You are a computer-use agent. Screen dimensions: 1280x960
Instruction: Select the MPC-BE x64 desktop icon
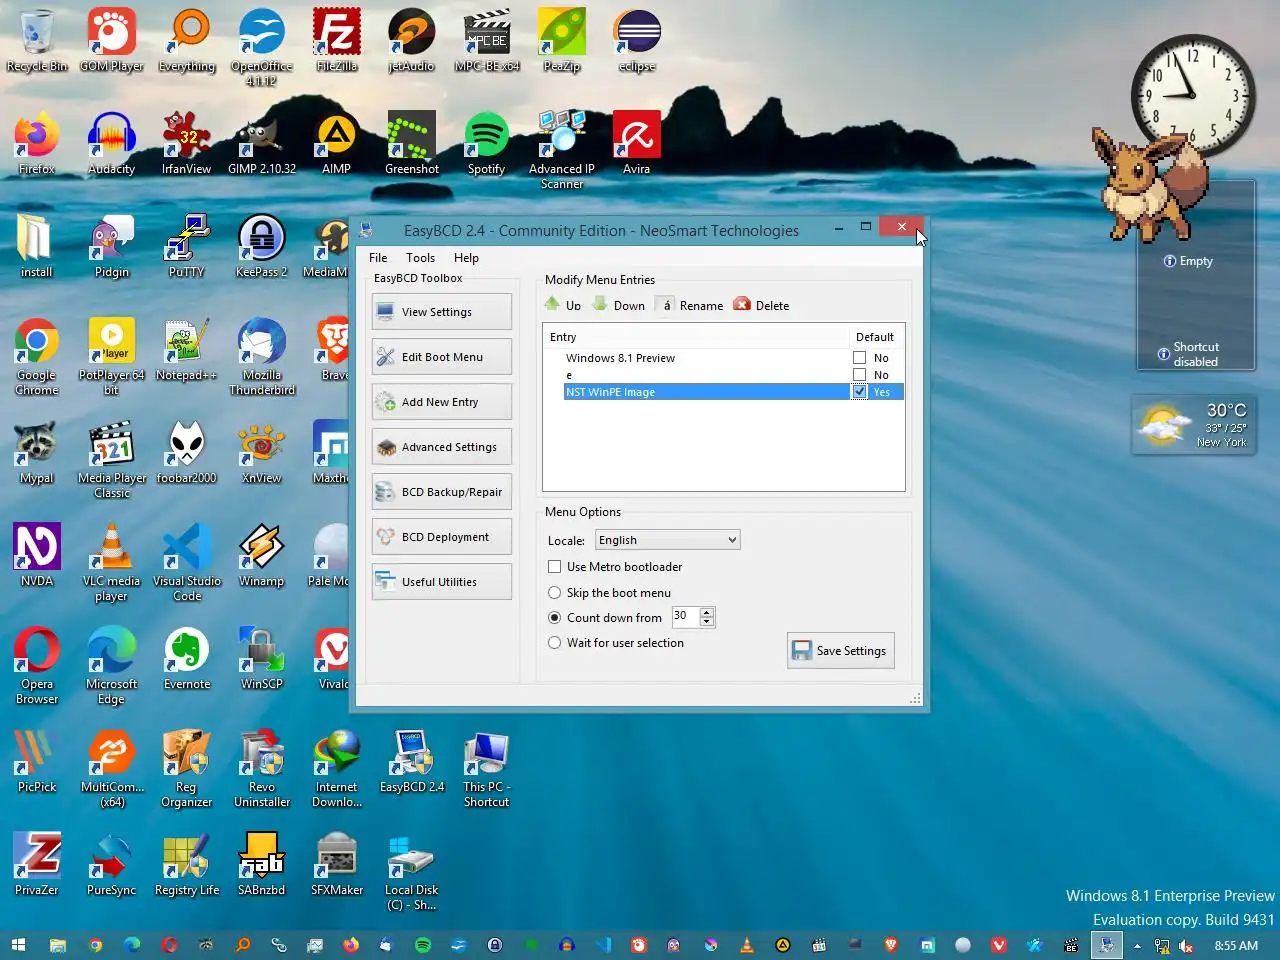tap(487, 41)
